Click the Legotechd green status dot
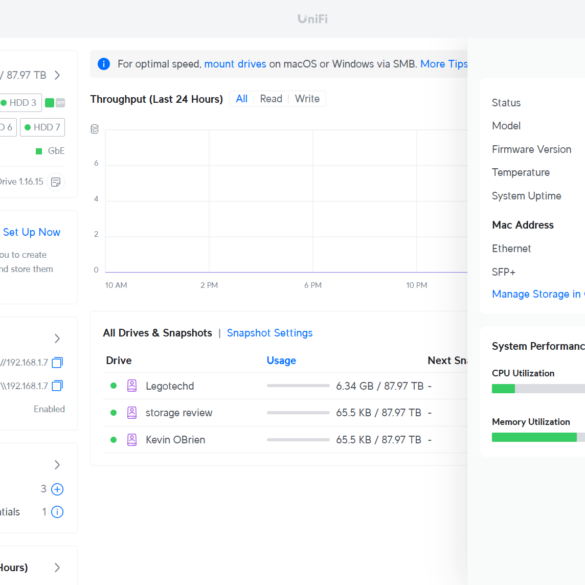585x585 pixels. [113, 386]
